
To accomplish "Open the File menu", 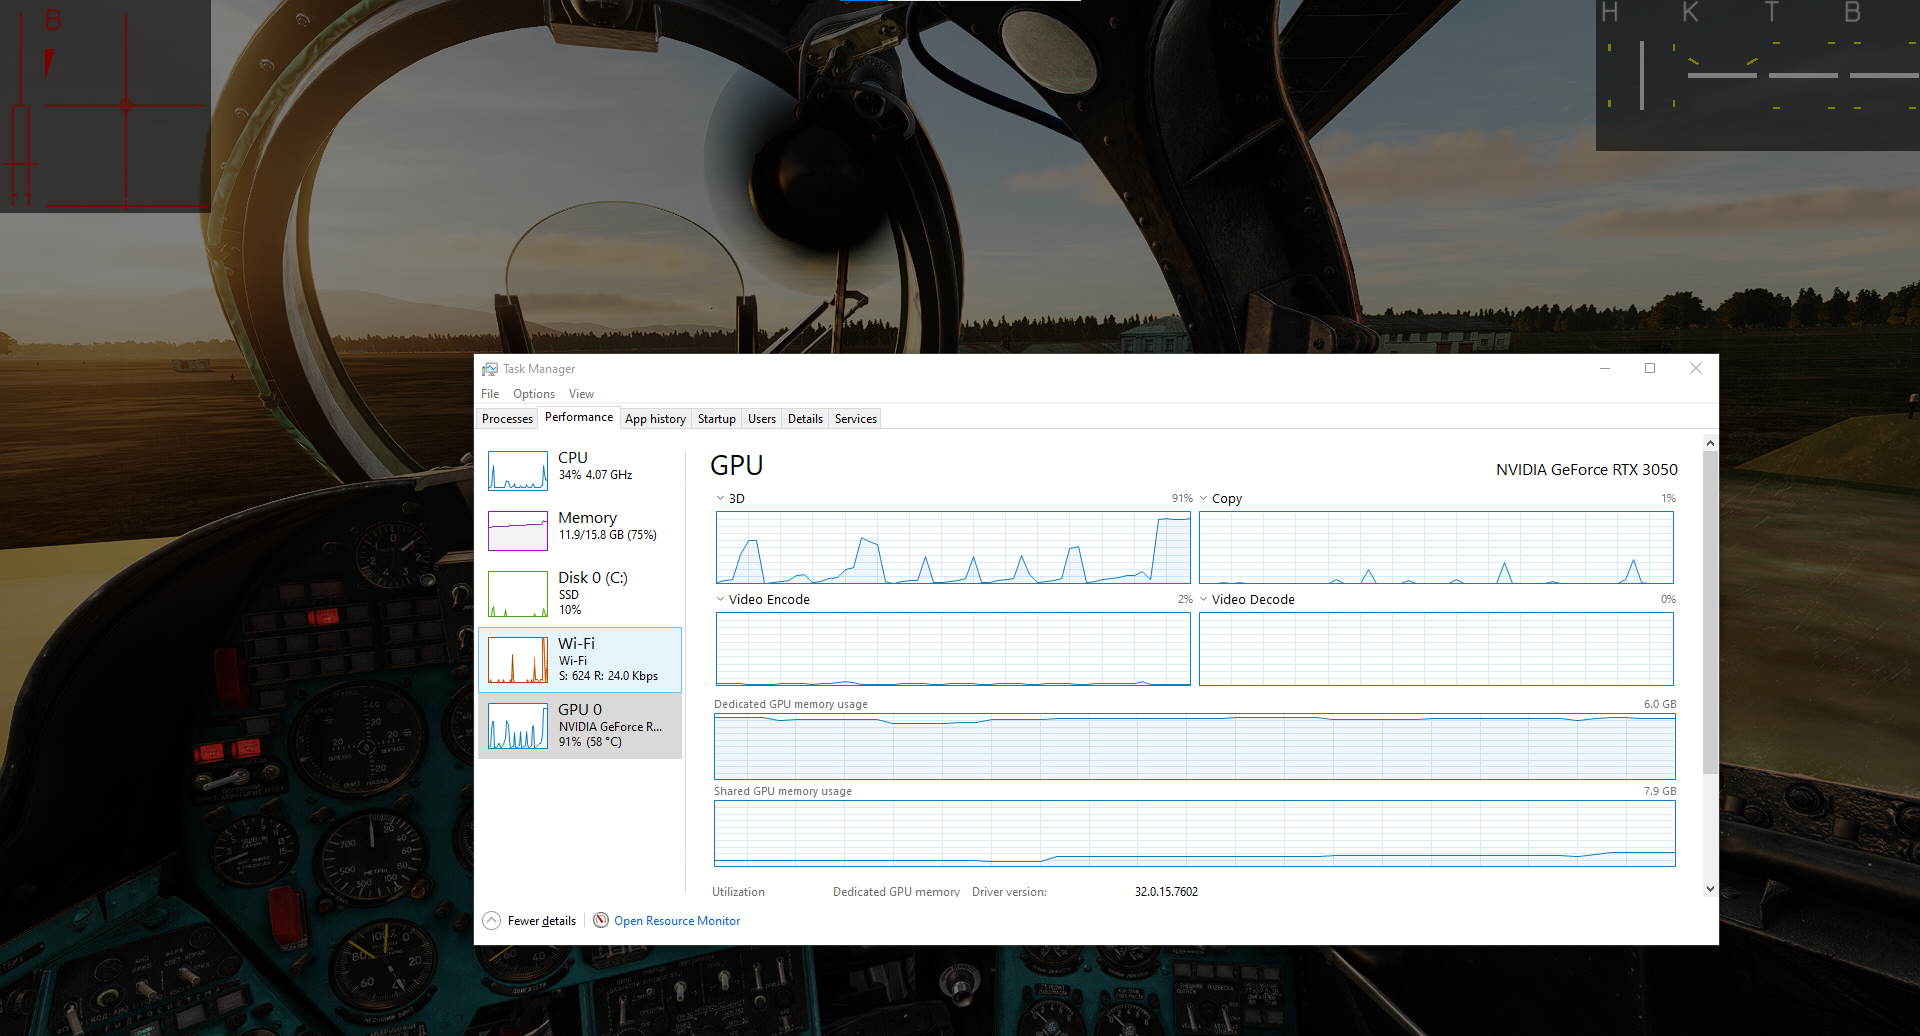I will click(490, 394).
